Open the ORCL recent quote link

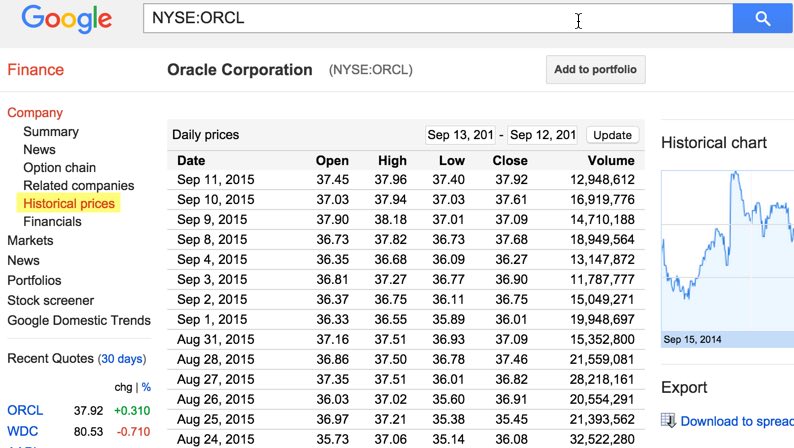[x=25, y=410]
